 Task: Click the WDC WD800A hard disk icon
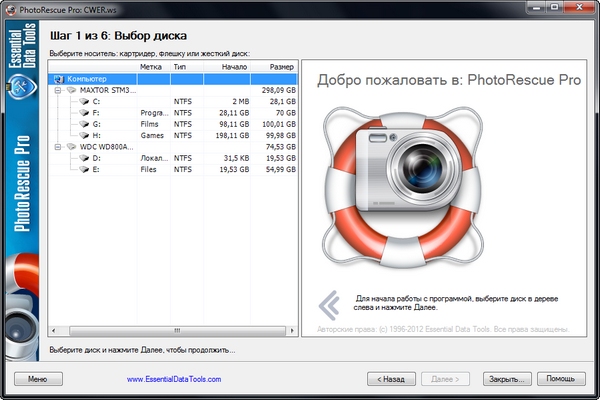[71, 146]
